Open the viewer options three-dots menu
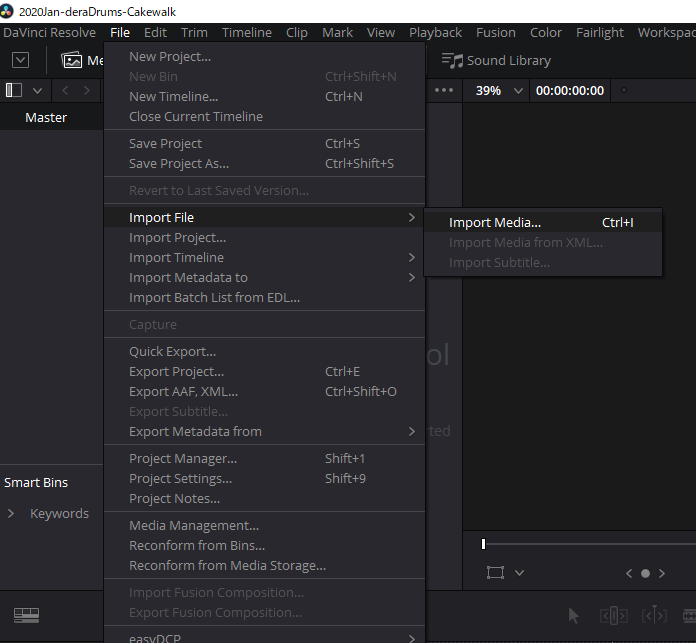 pos(444,90)
